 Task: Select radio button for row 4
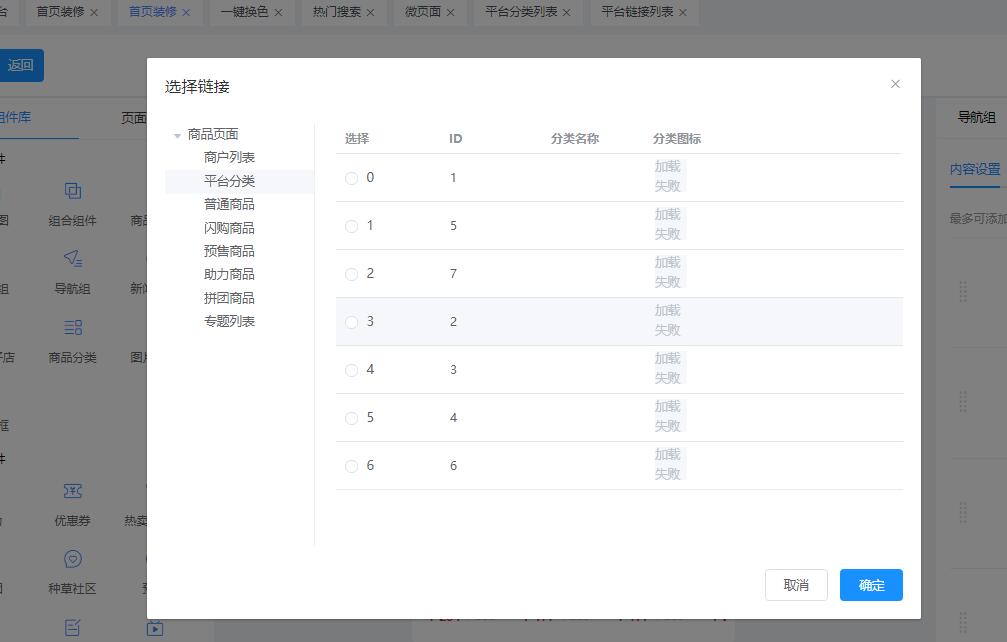351,370
